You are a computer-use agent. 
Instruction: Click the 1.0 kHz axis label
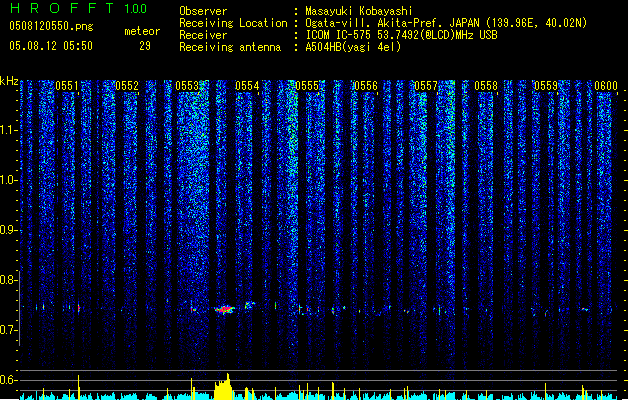(x=9, y=180)
